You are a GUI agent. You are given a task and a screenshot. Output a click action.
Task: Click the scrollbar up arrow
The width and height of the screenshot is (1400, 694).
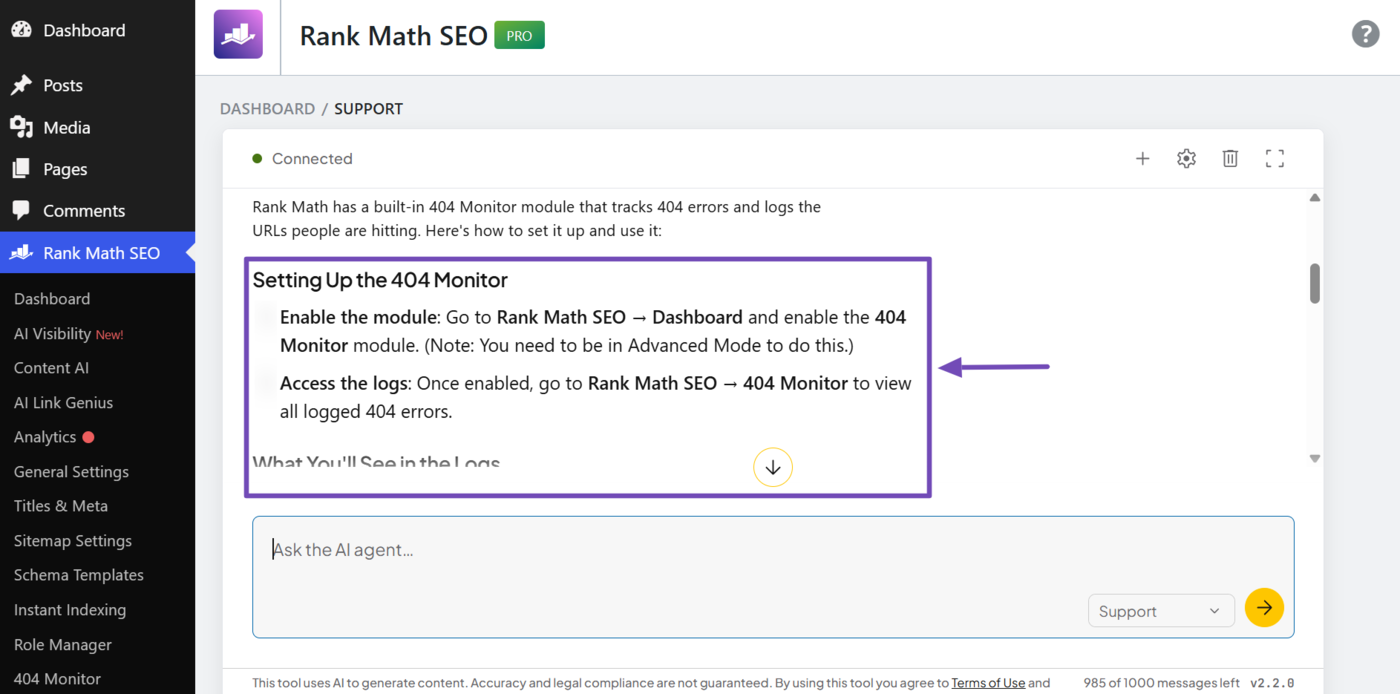point(1315,198)
